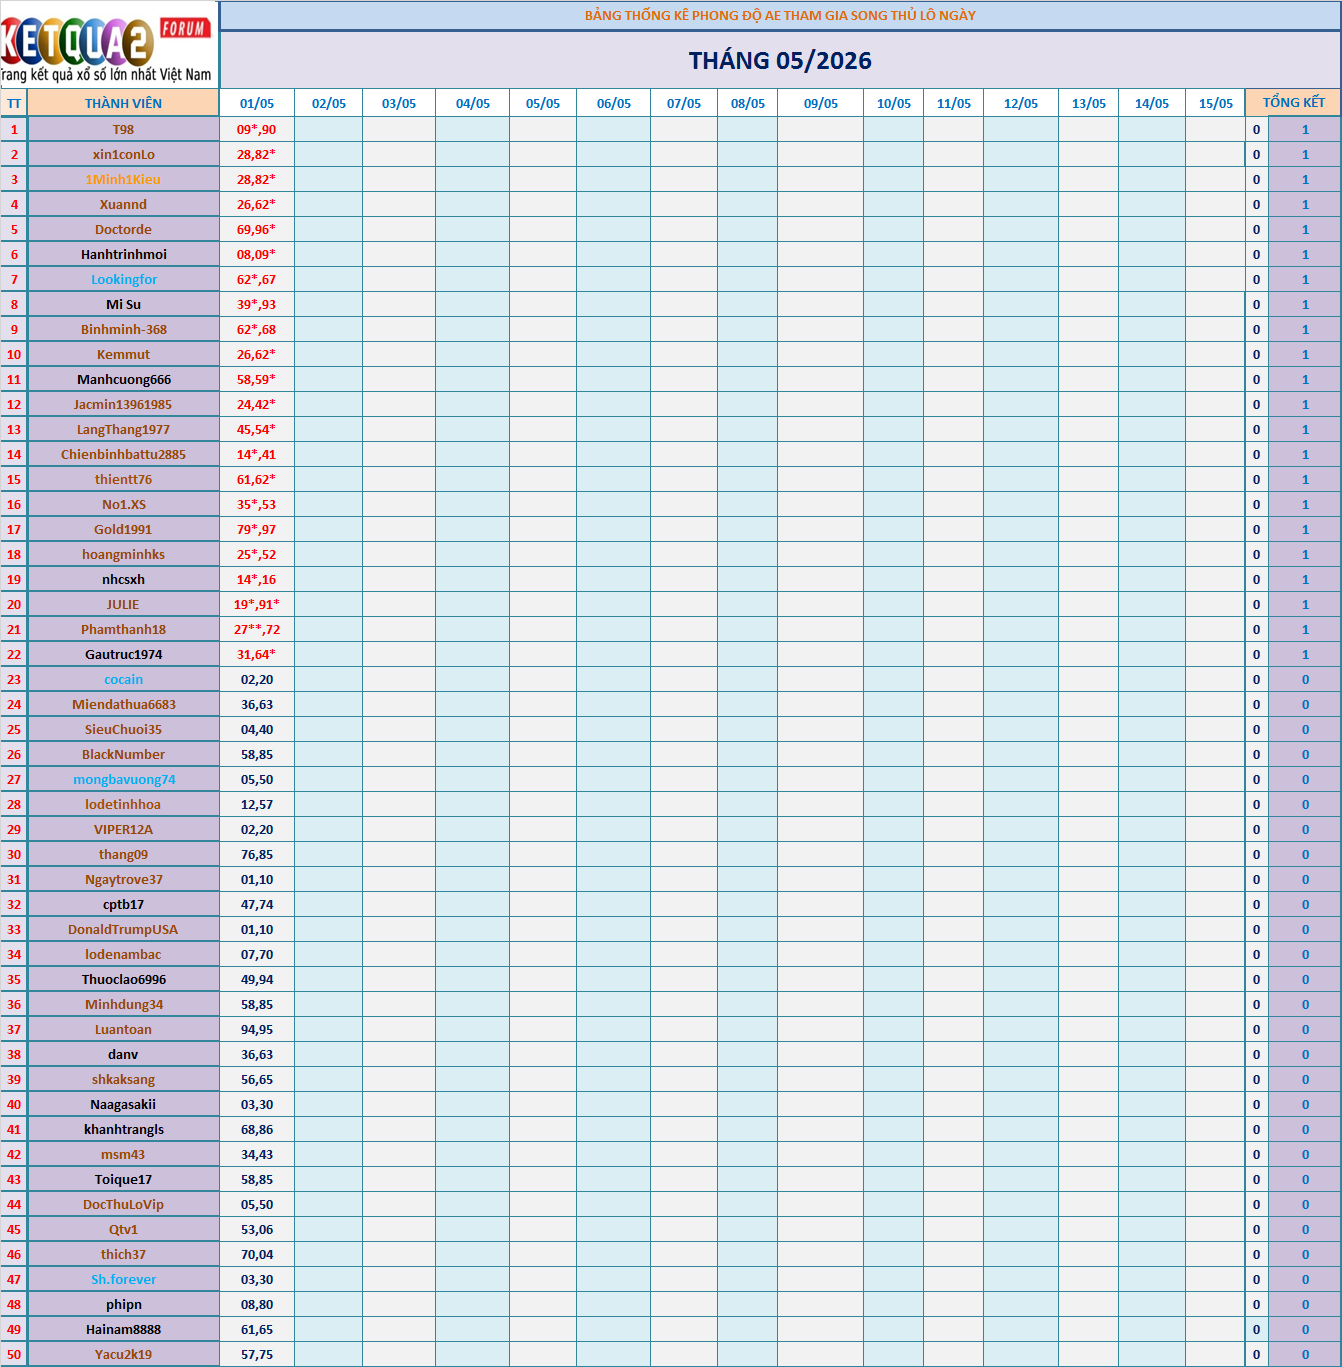Click the 58,59* cell
Image resolution: width=1342 pixels, height=1367 pixels.
pyautogui.click(x=257, y=379)
